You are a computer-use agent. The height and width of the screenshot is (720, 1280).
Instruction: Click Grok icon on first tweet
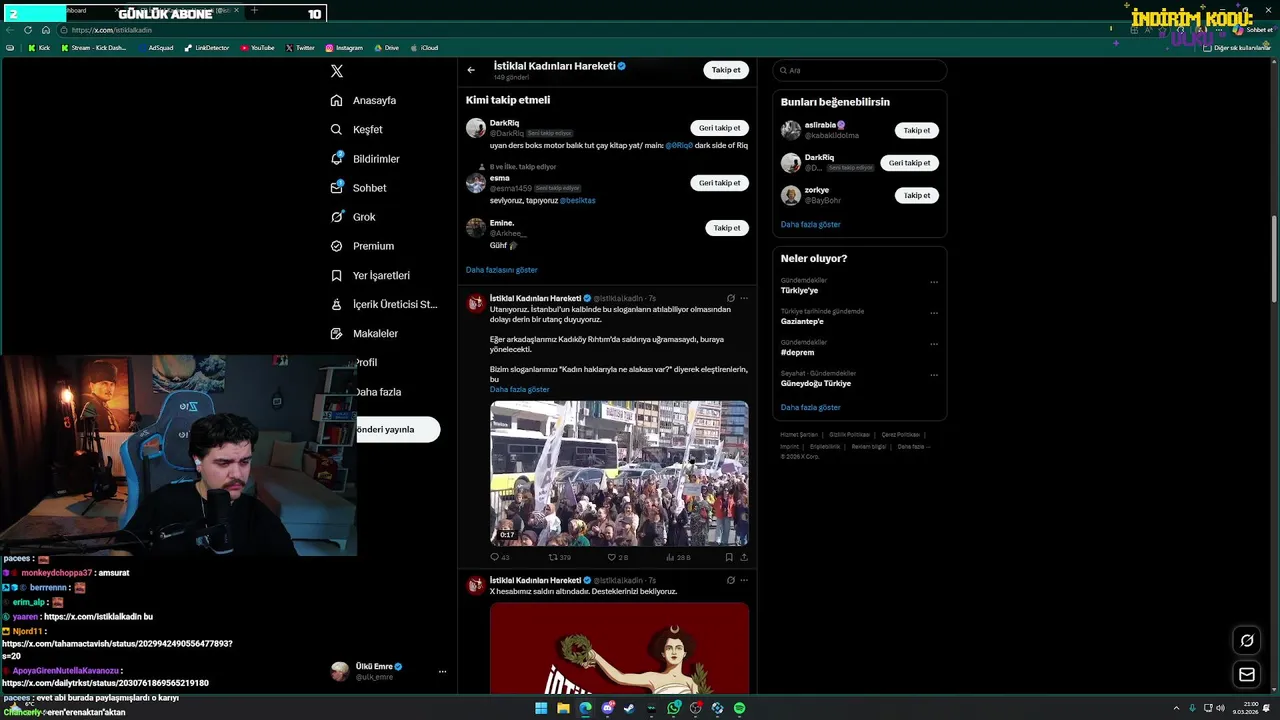coord(731,298)
